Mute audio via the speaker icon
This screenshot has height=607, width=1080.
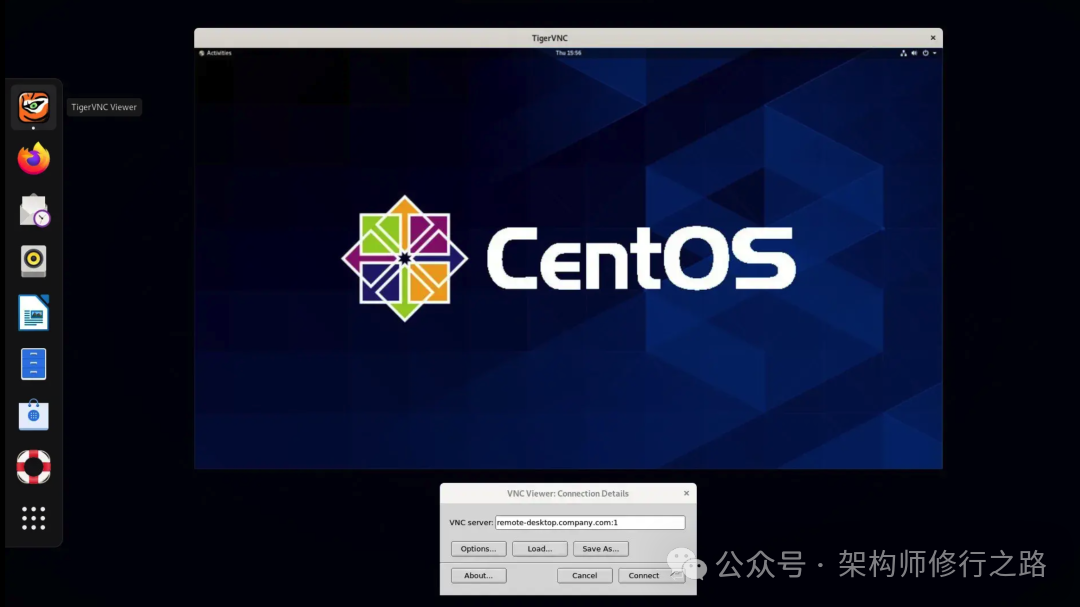click(913, 53)
